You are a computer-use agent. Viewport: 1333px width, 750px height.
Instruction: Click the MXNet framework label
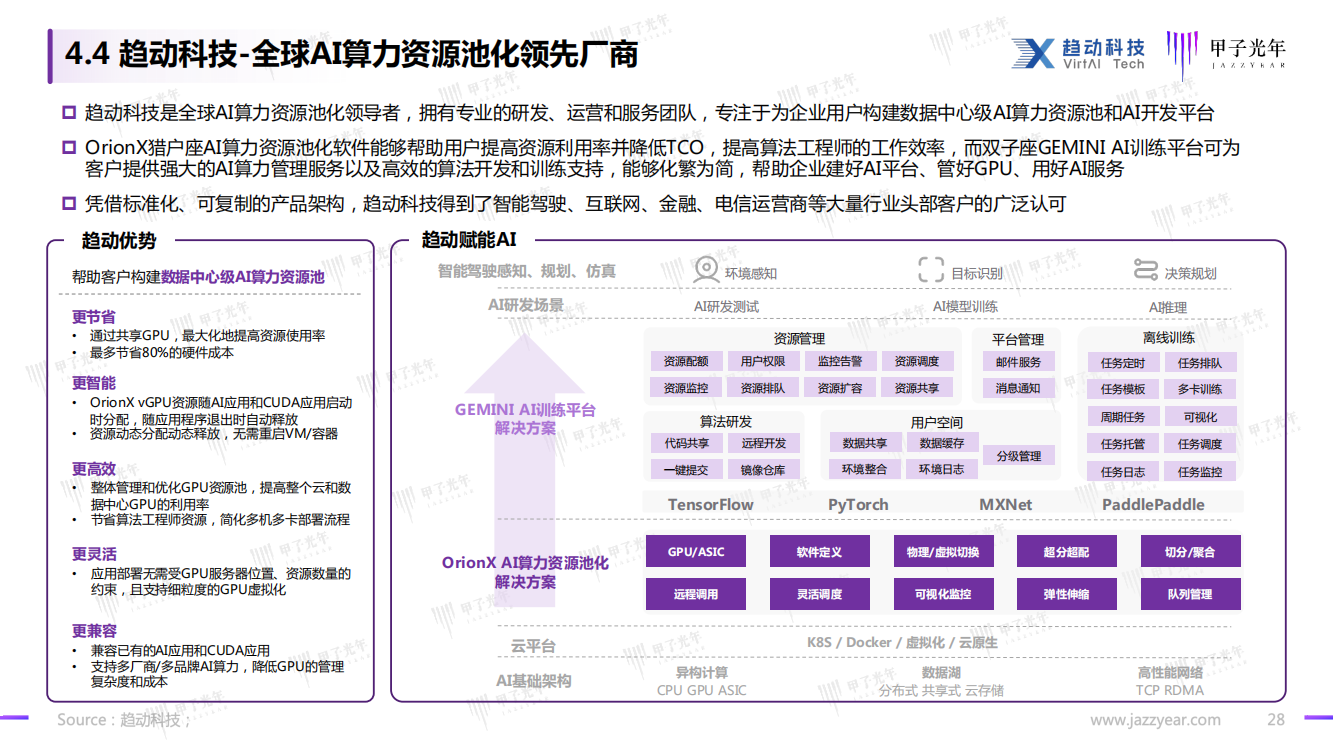point(1005,505)
